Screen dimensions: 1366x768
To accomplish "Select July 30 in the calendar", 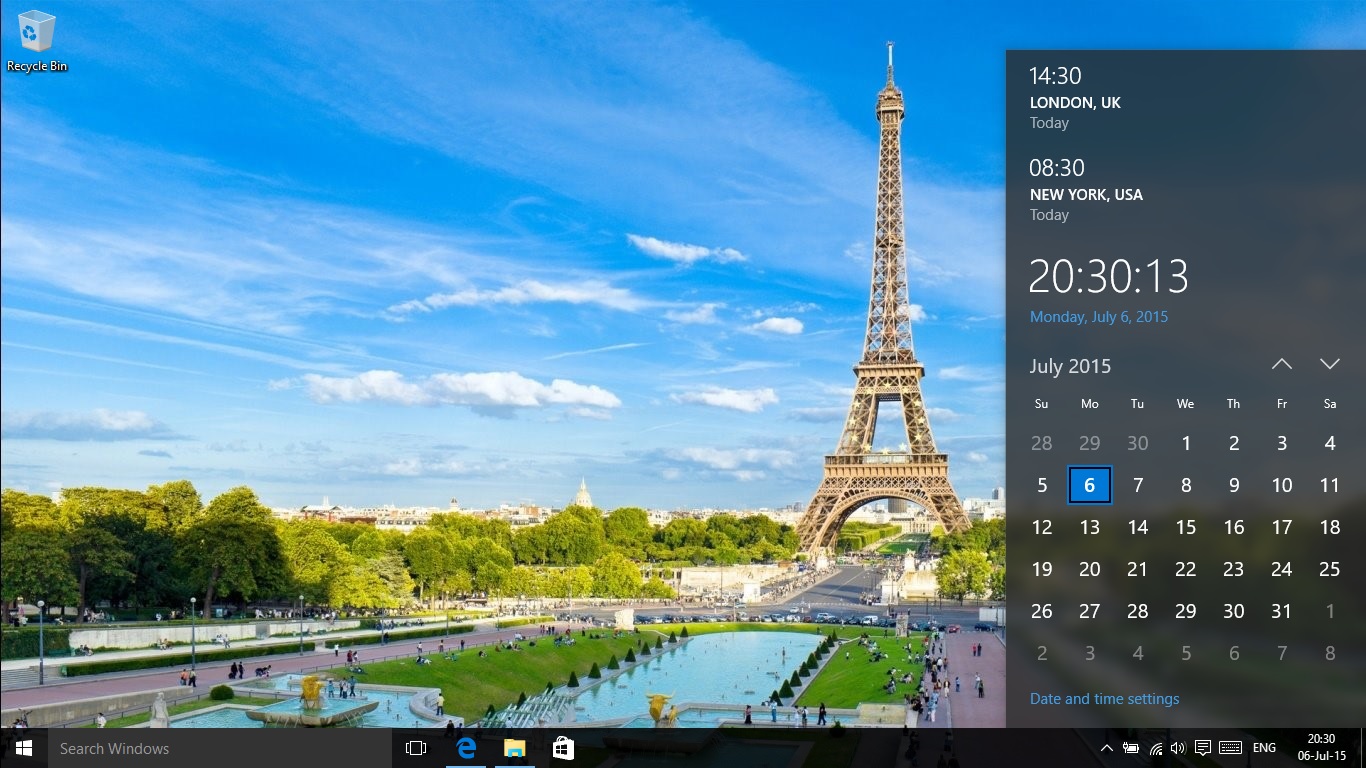I will tap(1234, 611).
